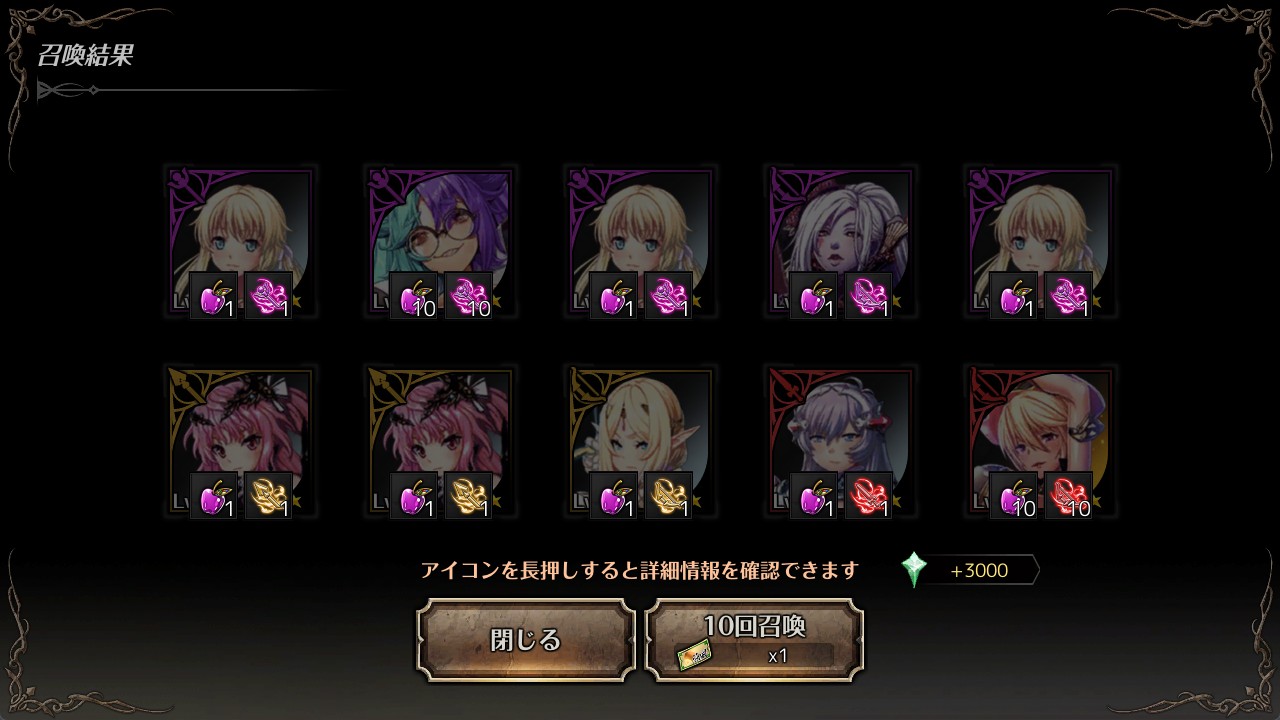Click the +3000 gem reward counter
Viewport: 1280px width, 720px height.
[x=979, y=571]
